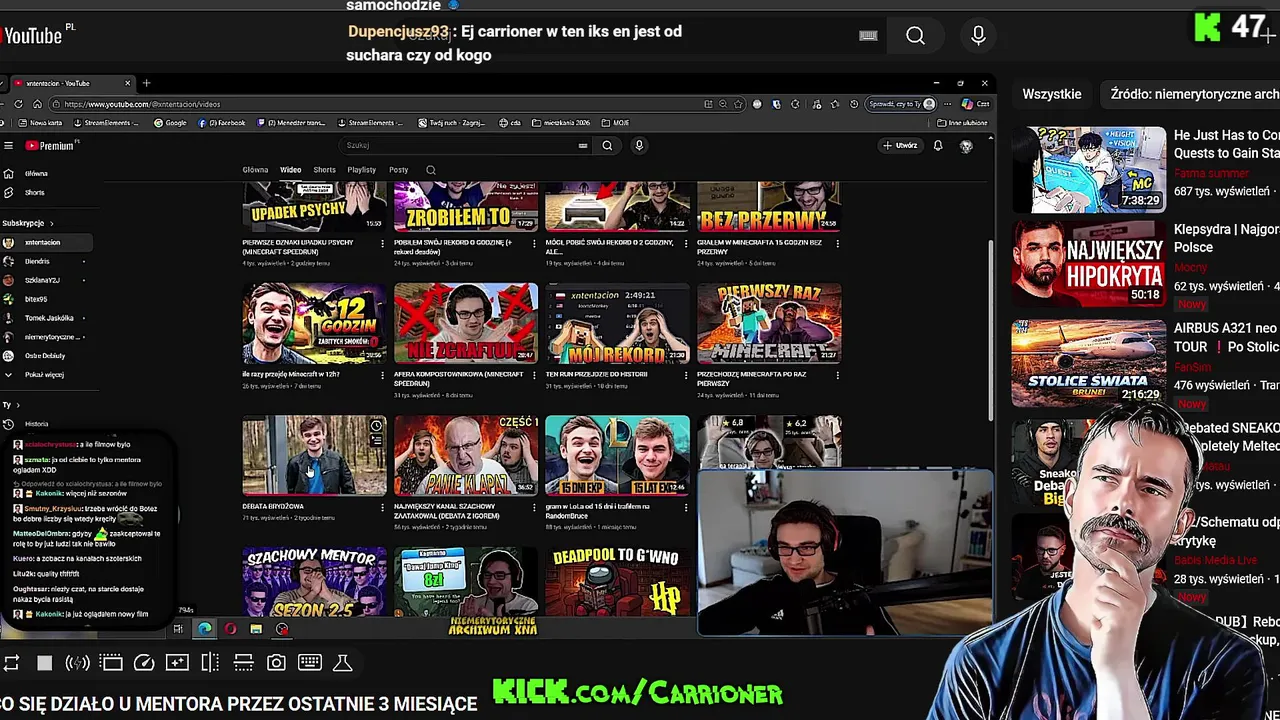Image resolution: width=1280 pixels, height=720 pixels.
Task: Open xntentacion channel in subscriptions list
Action: [x=45, y=242]
